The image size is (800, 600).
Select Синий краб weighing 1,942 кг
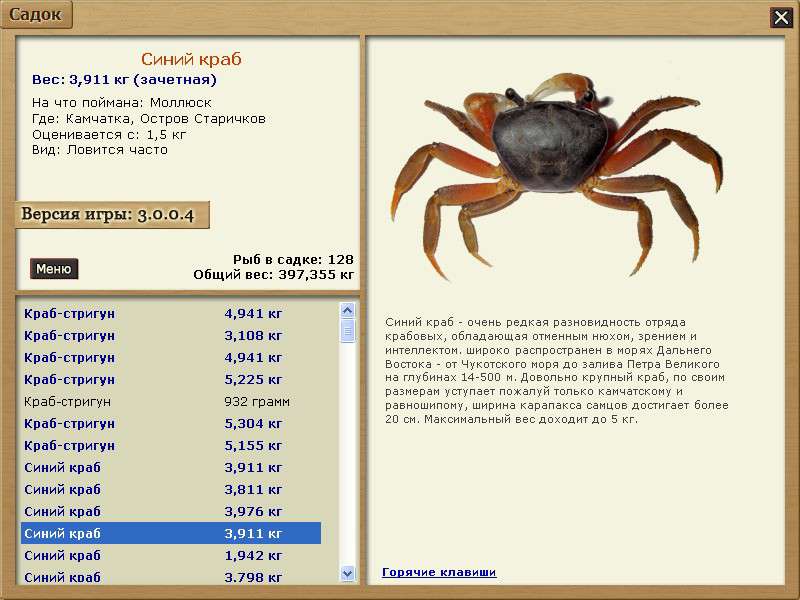170,556
